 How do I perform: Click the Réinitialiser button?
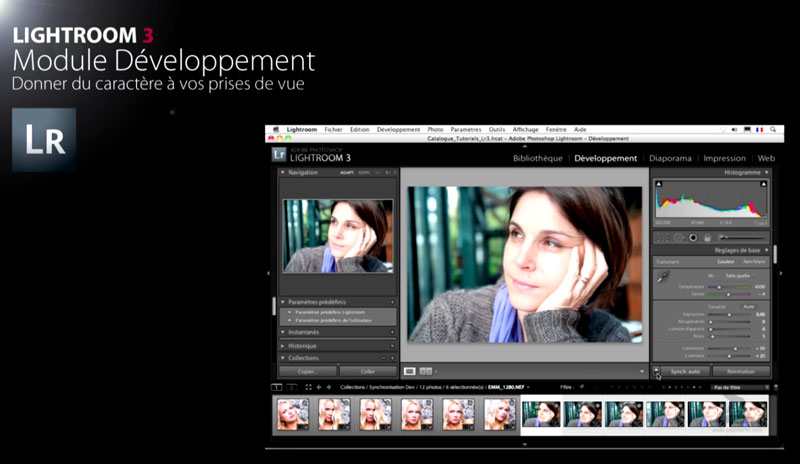(x=741, y=371)
